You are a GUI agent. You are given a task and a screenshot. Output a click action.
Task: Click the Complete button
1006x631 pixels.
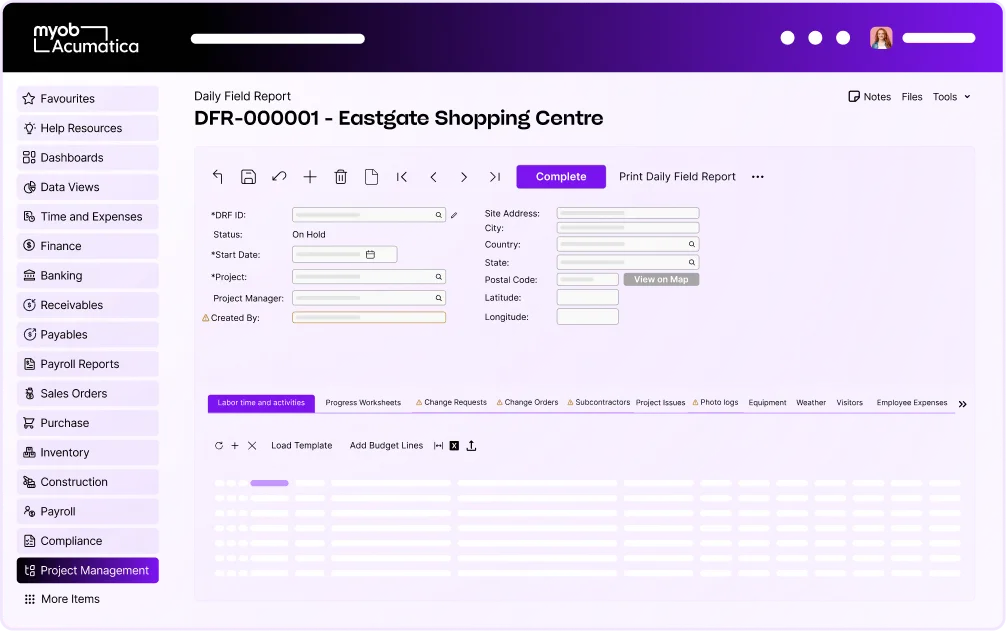(560, 176)
